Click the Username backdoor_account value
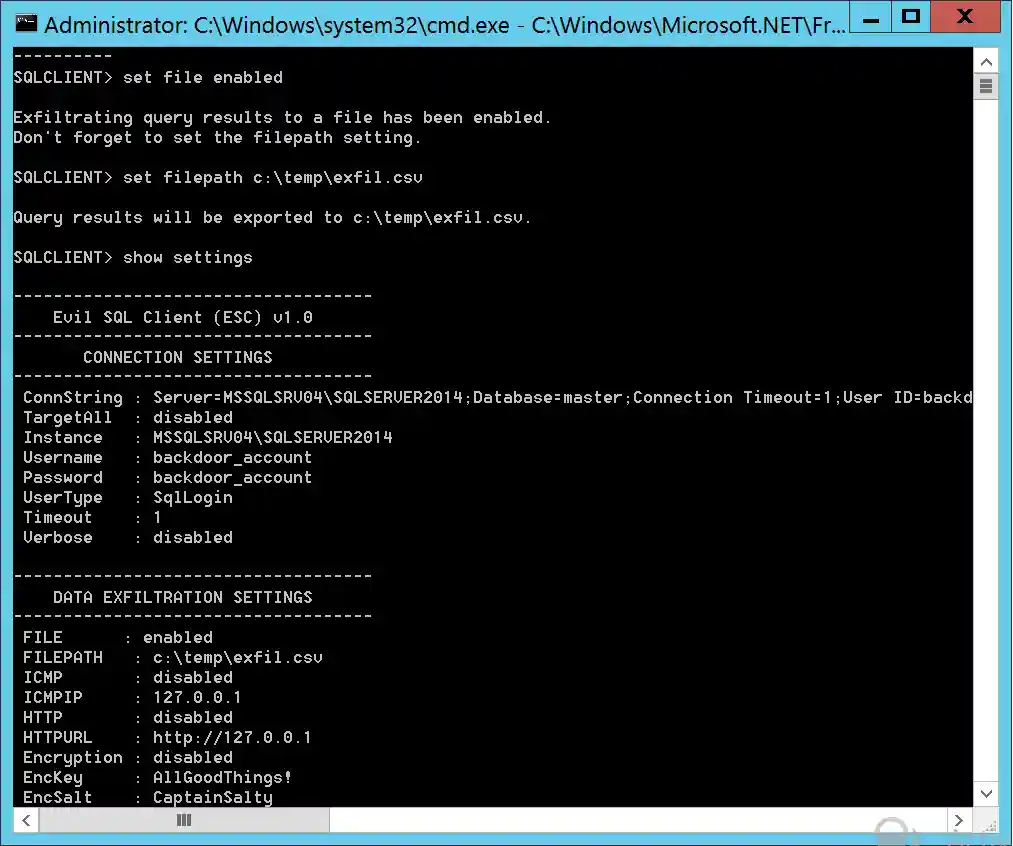Screen dimensions: 1013x846 (233, 458)
